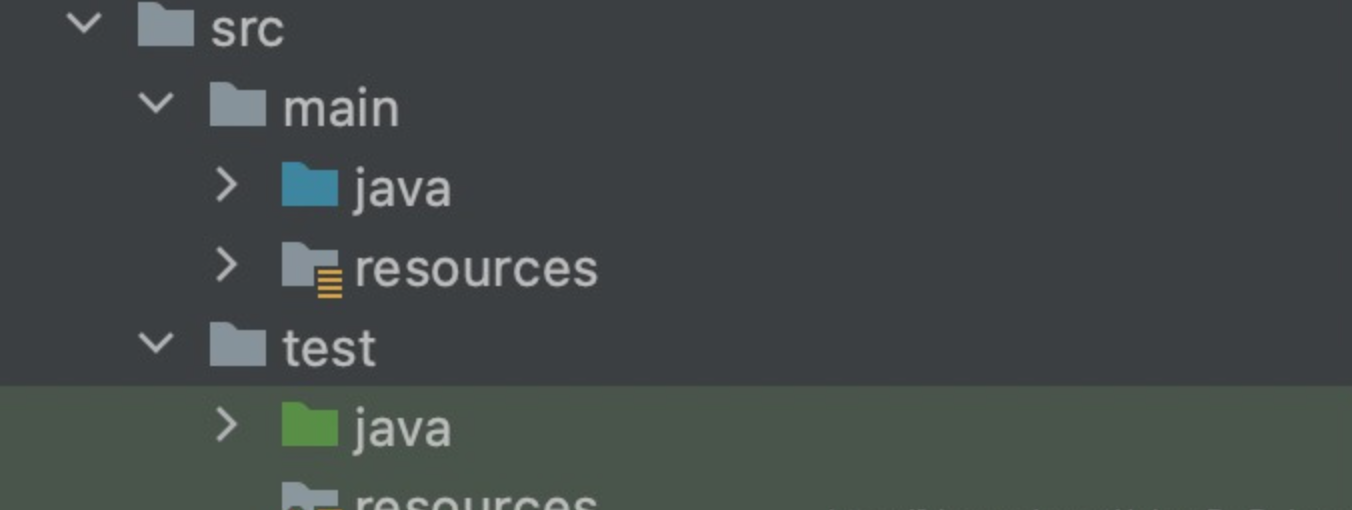
Task: Select the java label under main
Action: pos(402,189)
